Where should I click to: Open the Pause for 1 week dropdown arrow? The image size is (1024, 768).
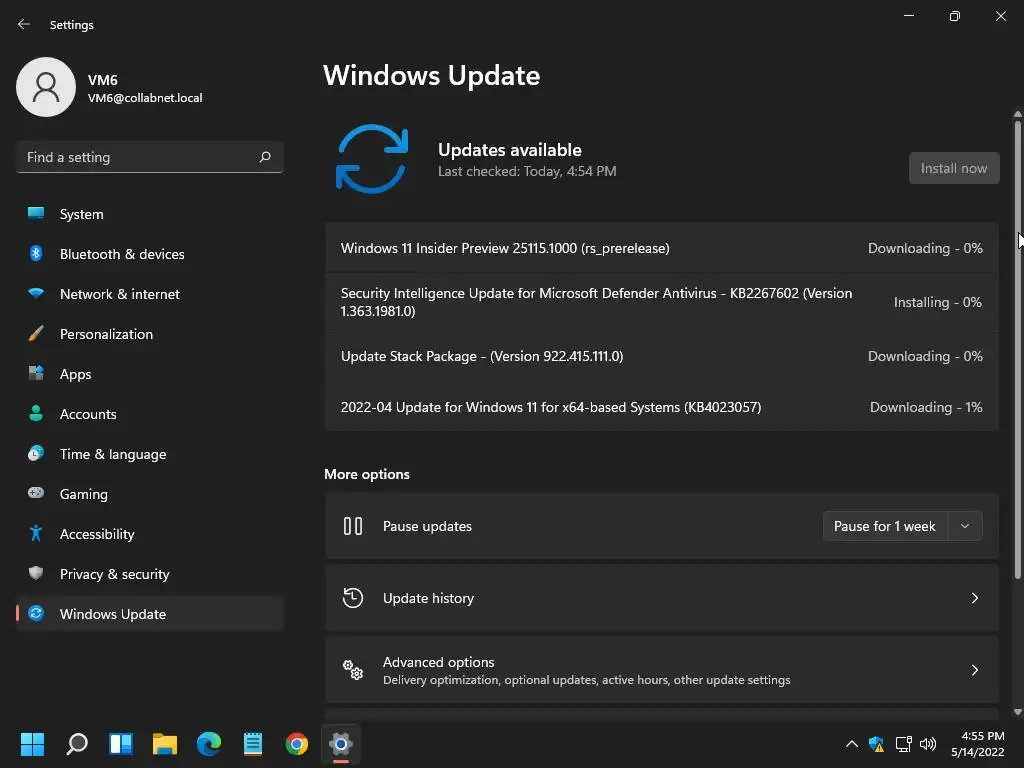pyautogui.click(x=965, y=526)
